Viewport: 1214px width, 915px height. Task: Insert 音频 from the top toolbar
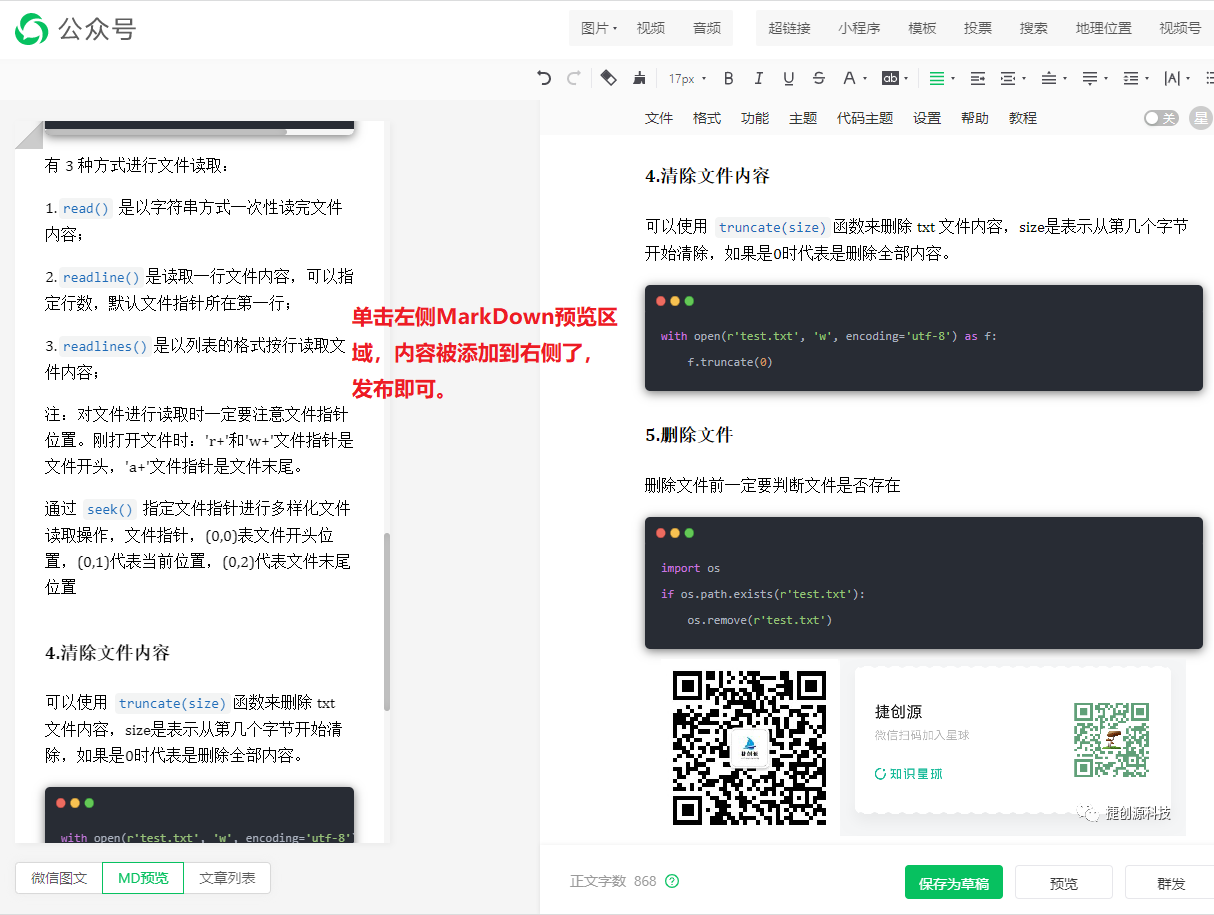click(707, 28)
